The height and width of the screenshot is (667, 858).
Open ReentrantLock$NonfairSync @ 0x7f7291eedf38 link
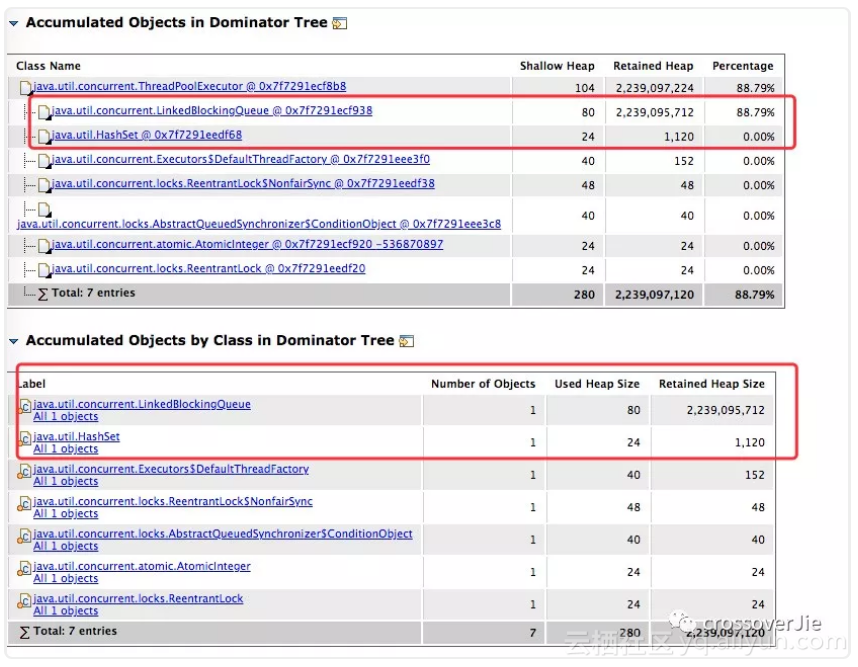coord(243,183)
